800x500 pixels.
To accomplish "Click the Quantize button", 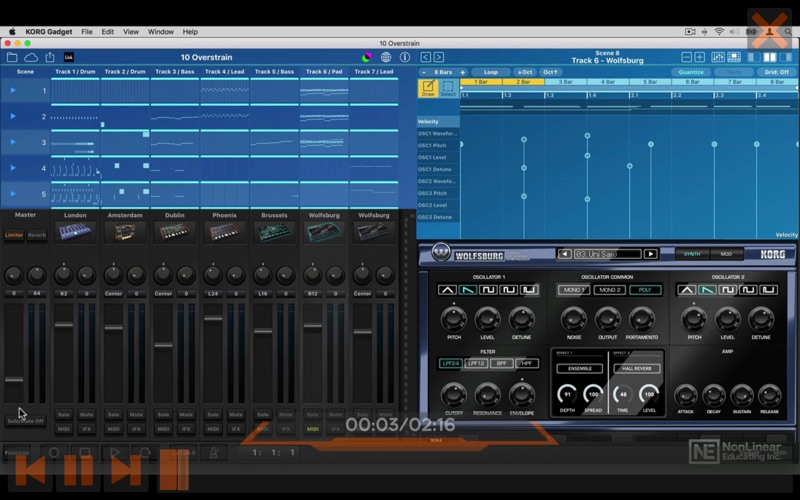I will (x=691, y=72).
